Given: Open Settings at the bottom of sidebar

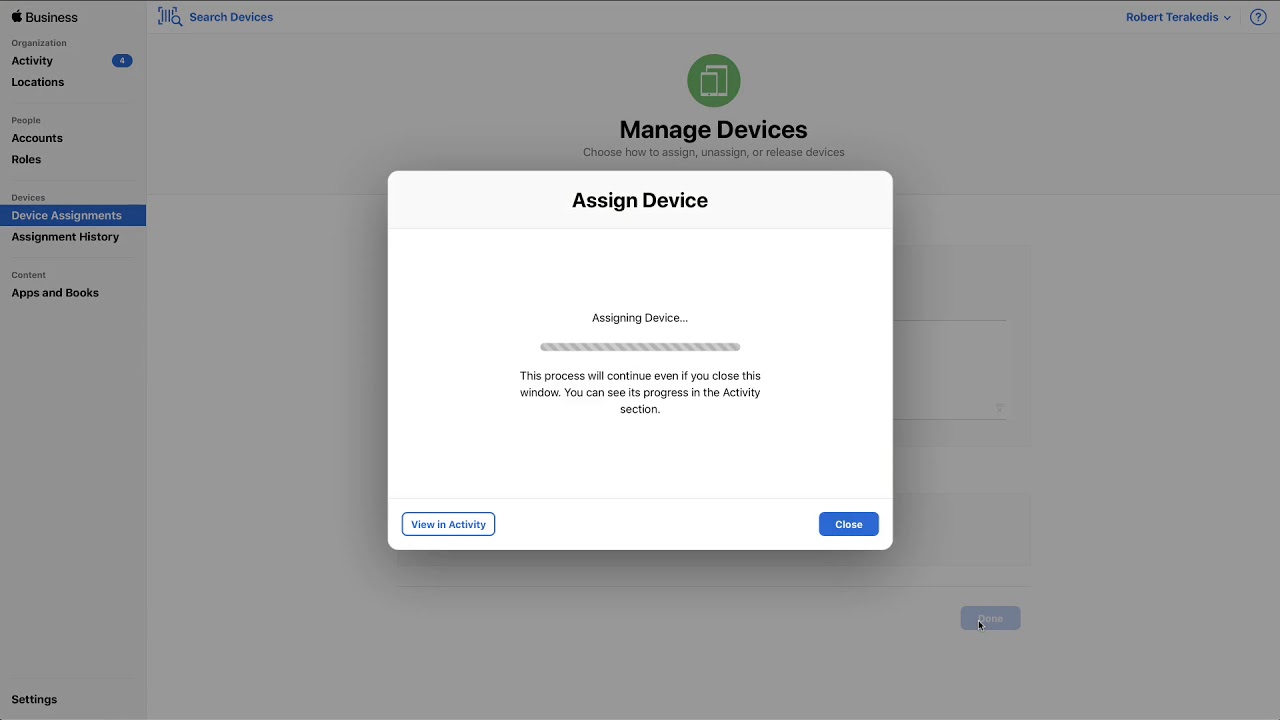Looking at the screenshot, I should coord(34,699).
